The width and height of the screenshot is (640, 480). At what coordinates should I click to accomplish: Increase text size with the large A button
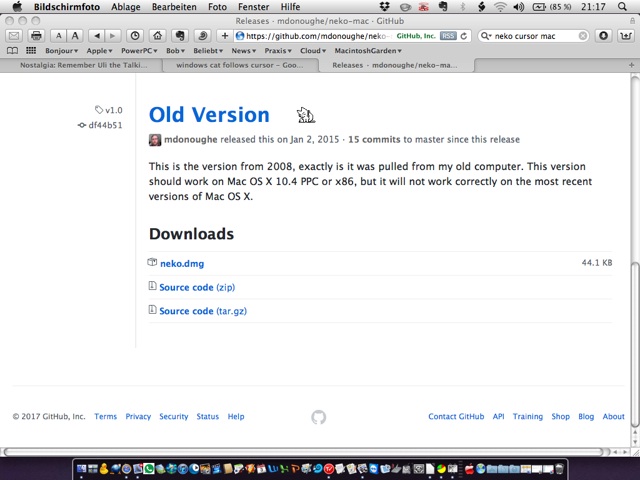click(x=75, y=36)
